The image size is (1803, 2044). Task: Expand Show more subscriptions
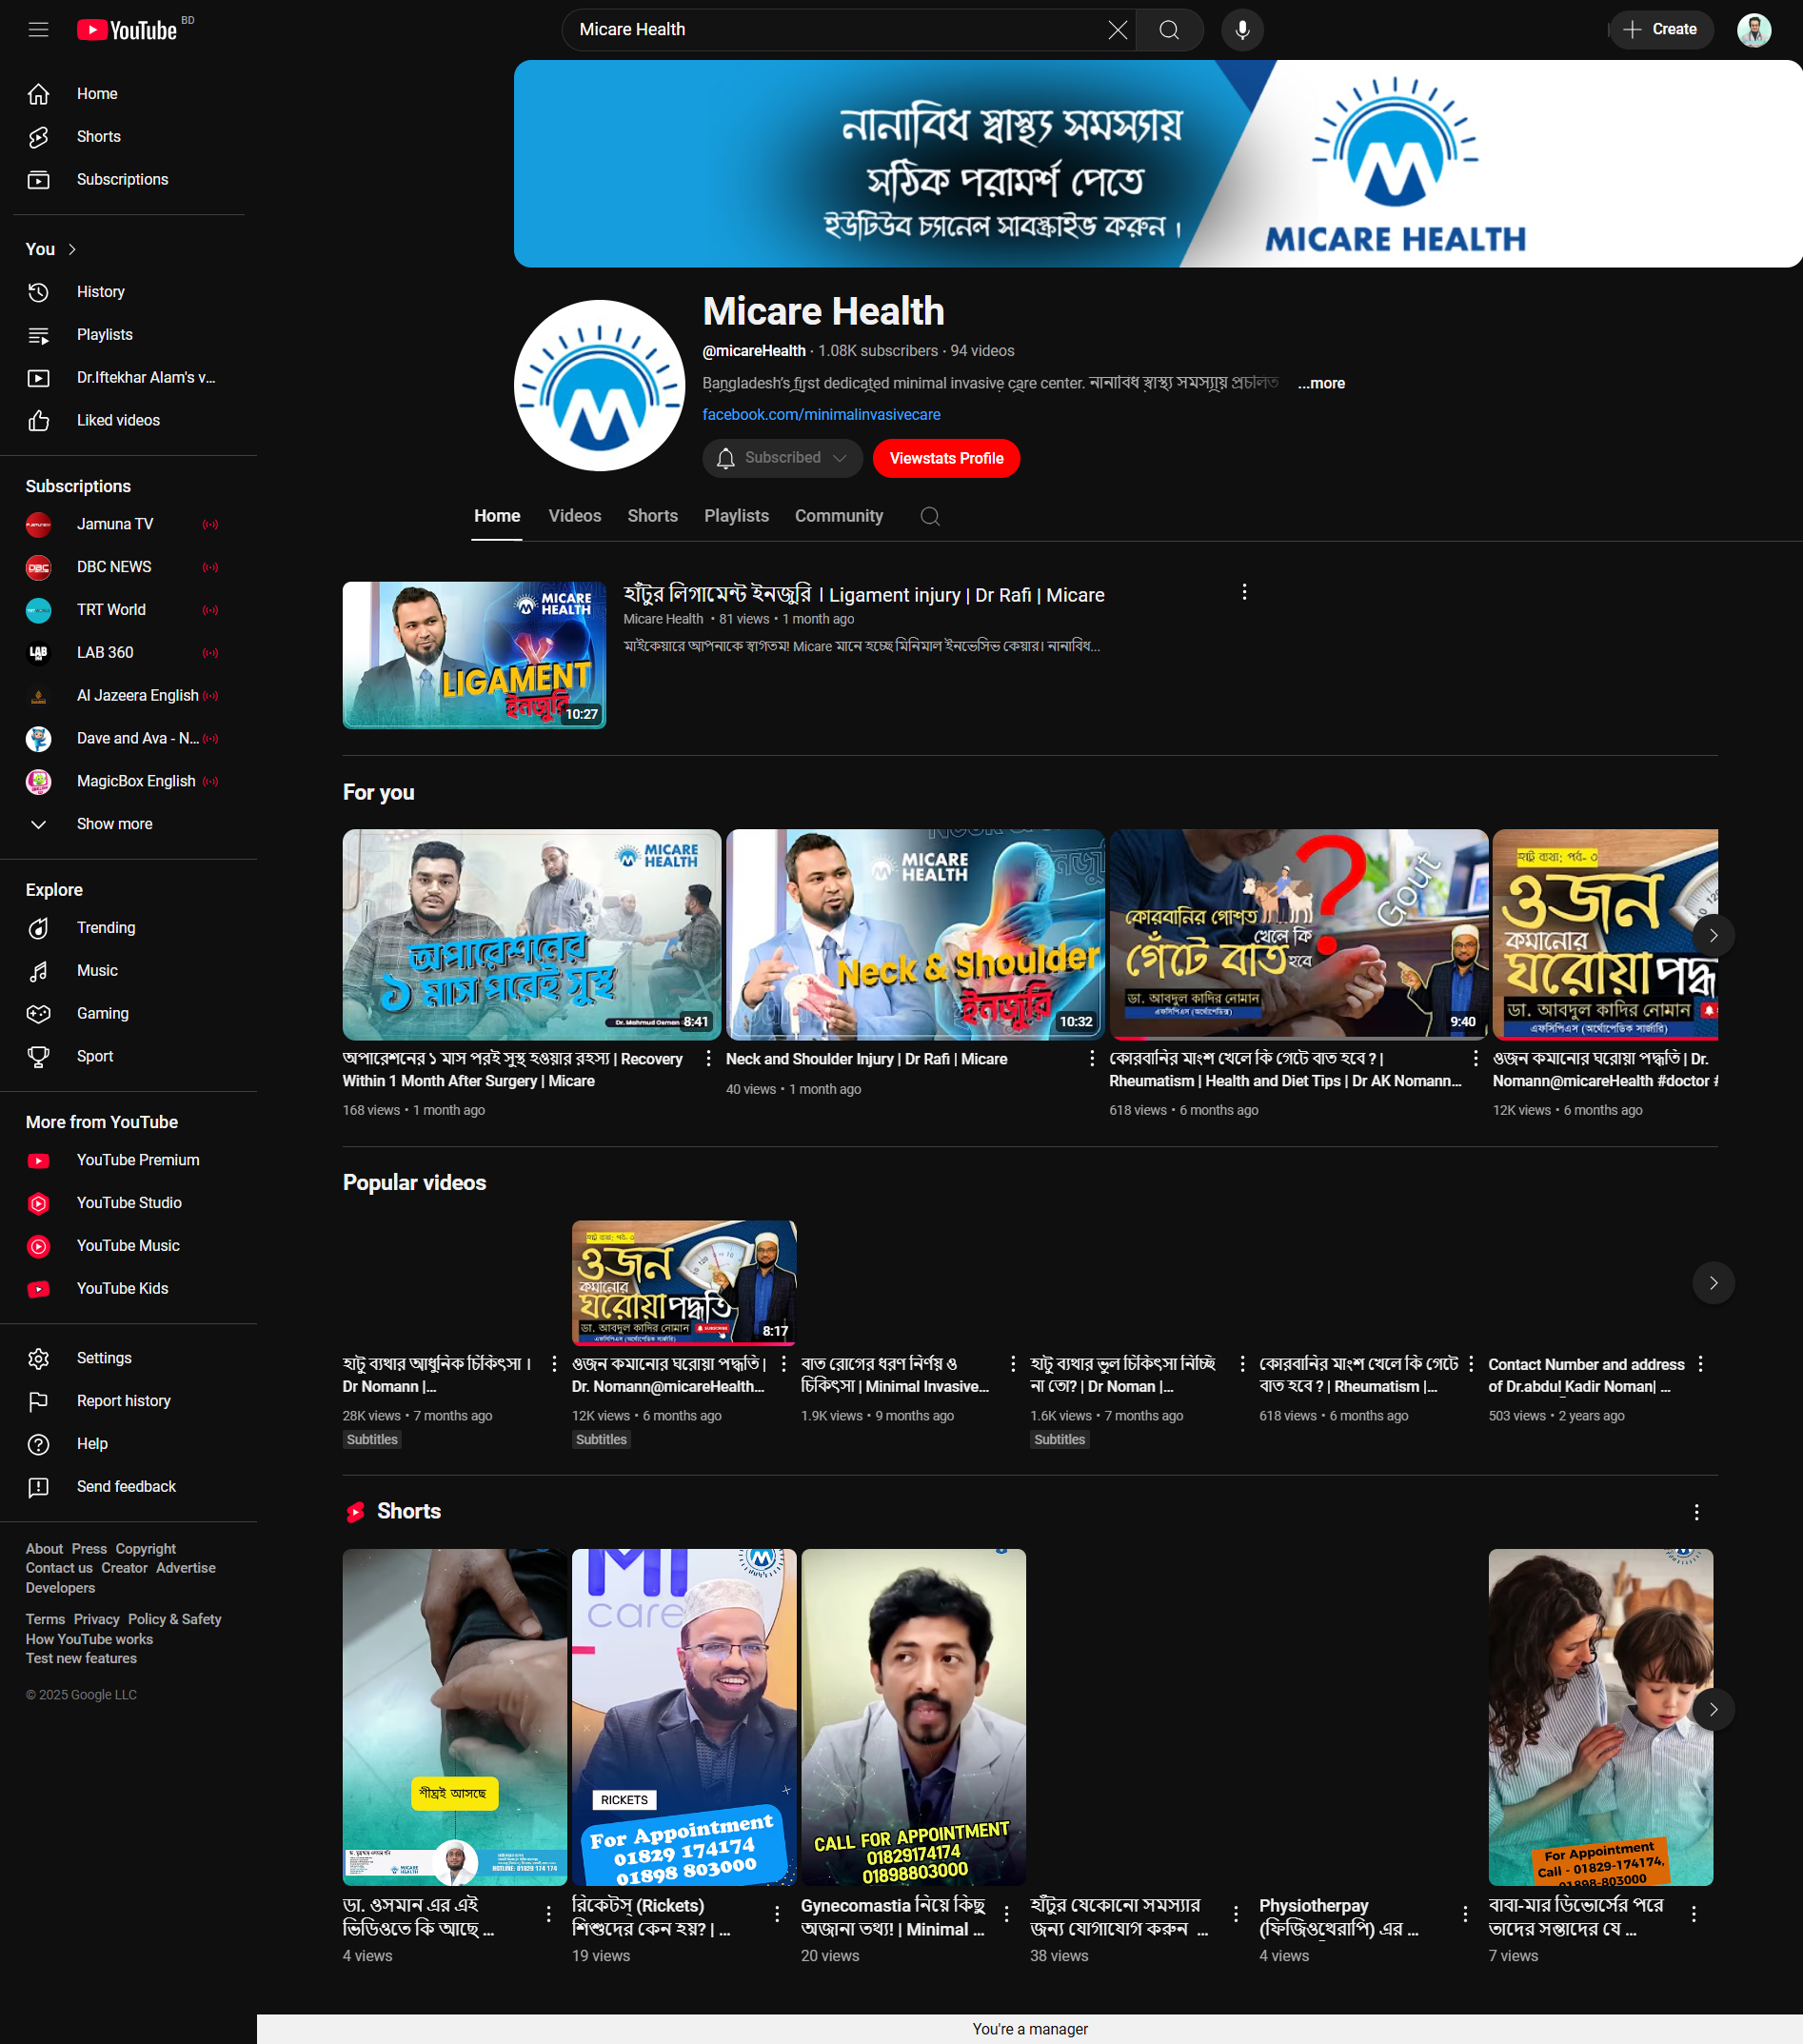click(128, 825)
